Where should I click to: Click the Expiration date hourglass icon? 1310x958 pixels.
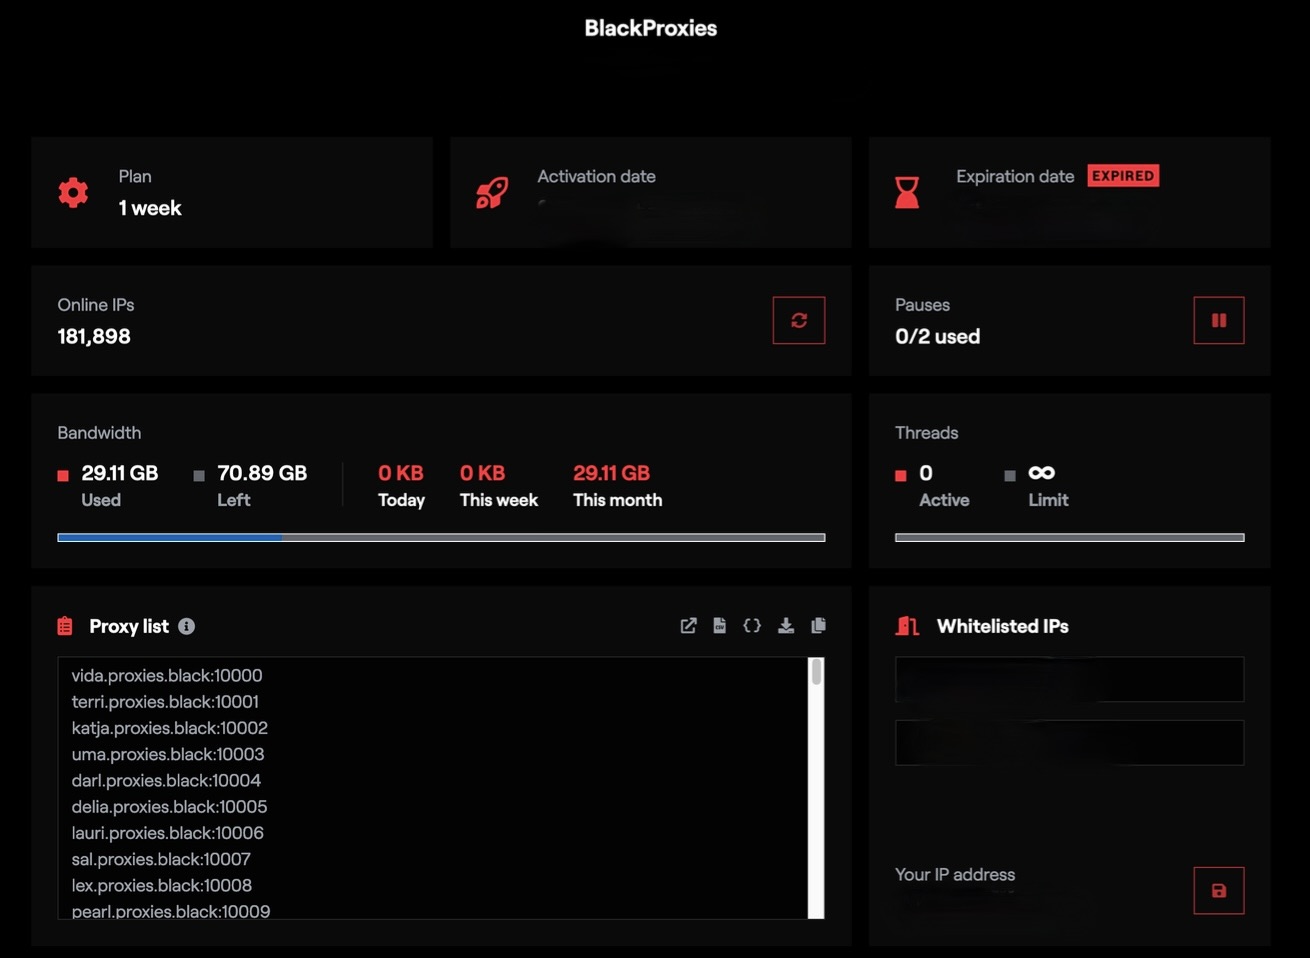(x=907, y=191)
